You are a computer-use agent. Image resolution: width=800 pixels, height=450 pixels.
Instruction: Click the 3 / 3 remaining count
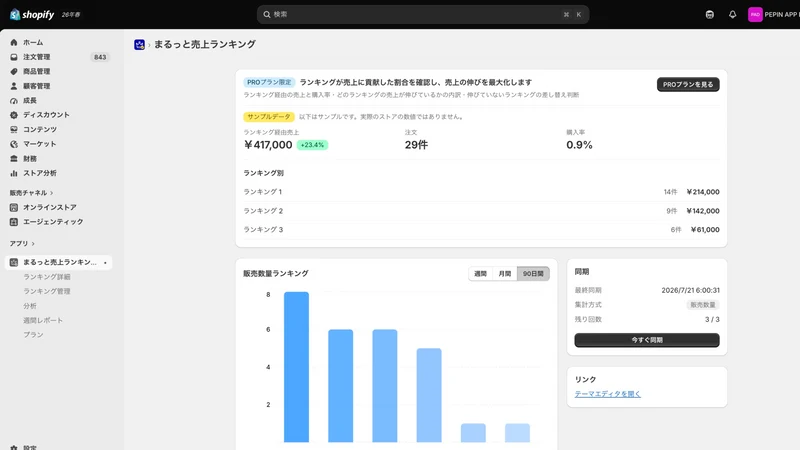[x=712, y=319]
